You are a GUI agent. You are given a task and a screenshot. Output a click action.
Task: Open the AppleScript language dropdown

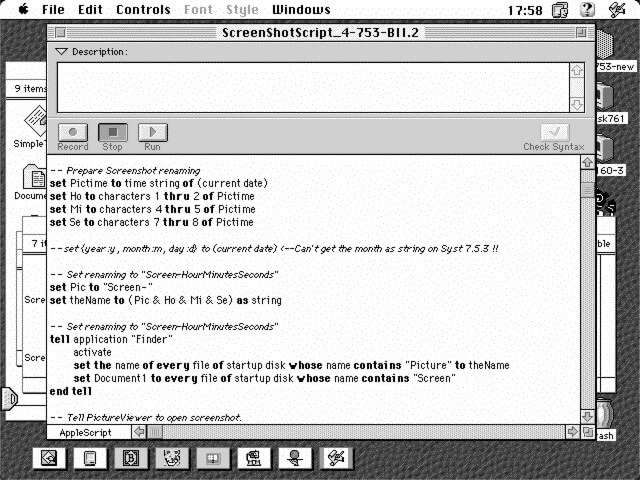click(x=88, y=432)
